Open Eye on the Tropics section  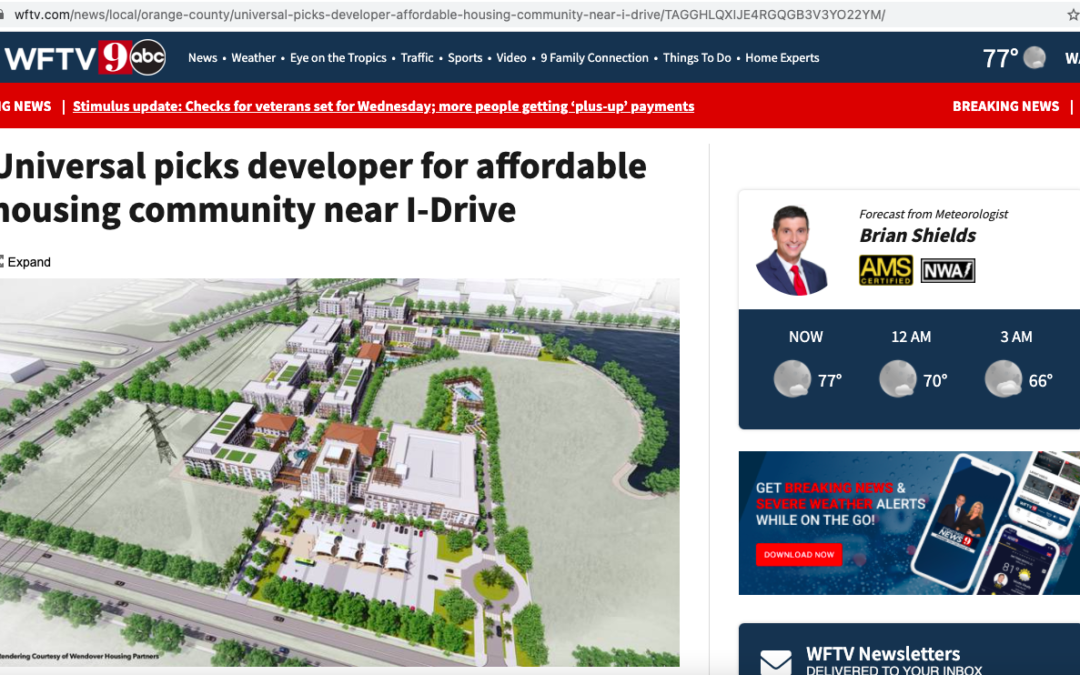[x=338, y=58]
